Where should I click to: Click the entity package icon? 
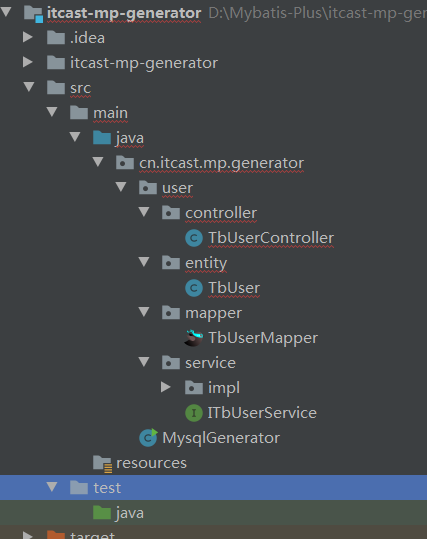click(x=171, y=263)
